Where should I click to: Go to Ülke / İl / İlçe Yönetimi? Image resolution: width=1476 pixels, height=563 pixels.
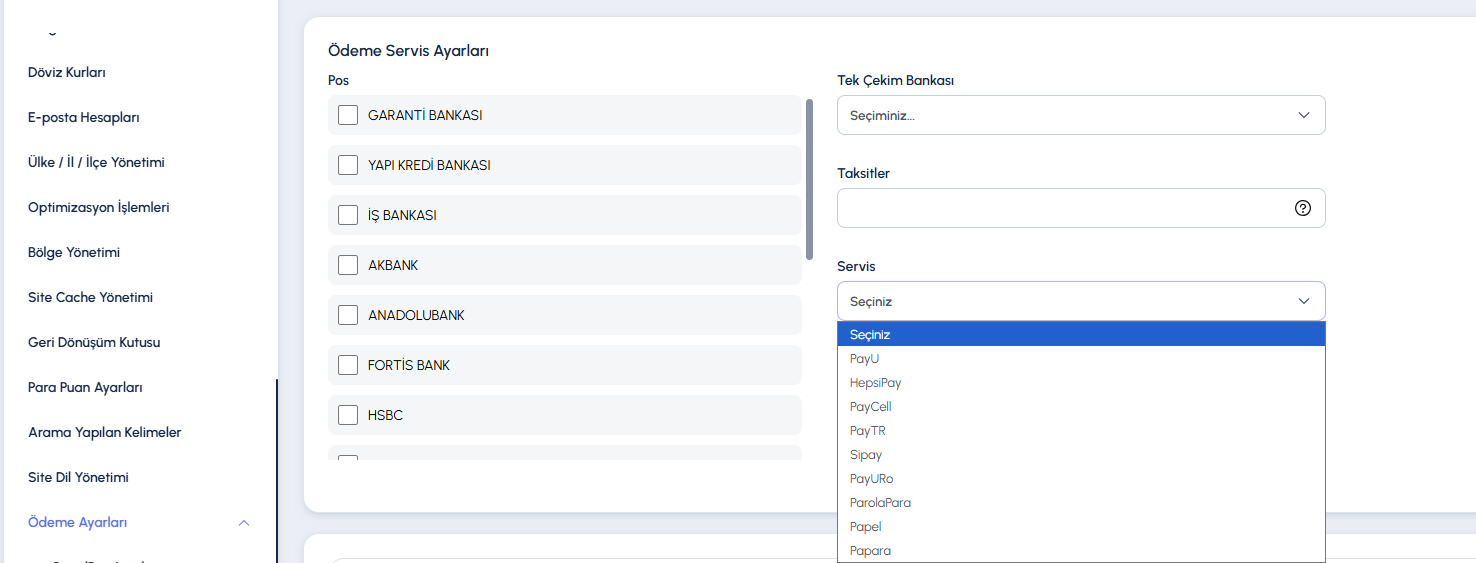tap(96, 162)
